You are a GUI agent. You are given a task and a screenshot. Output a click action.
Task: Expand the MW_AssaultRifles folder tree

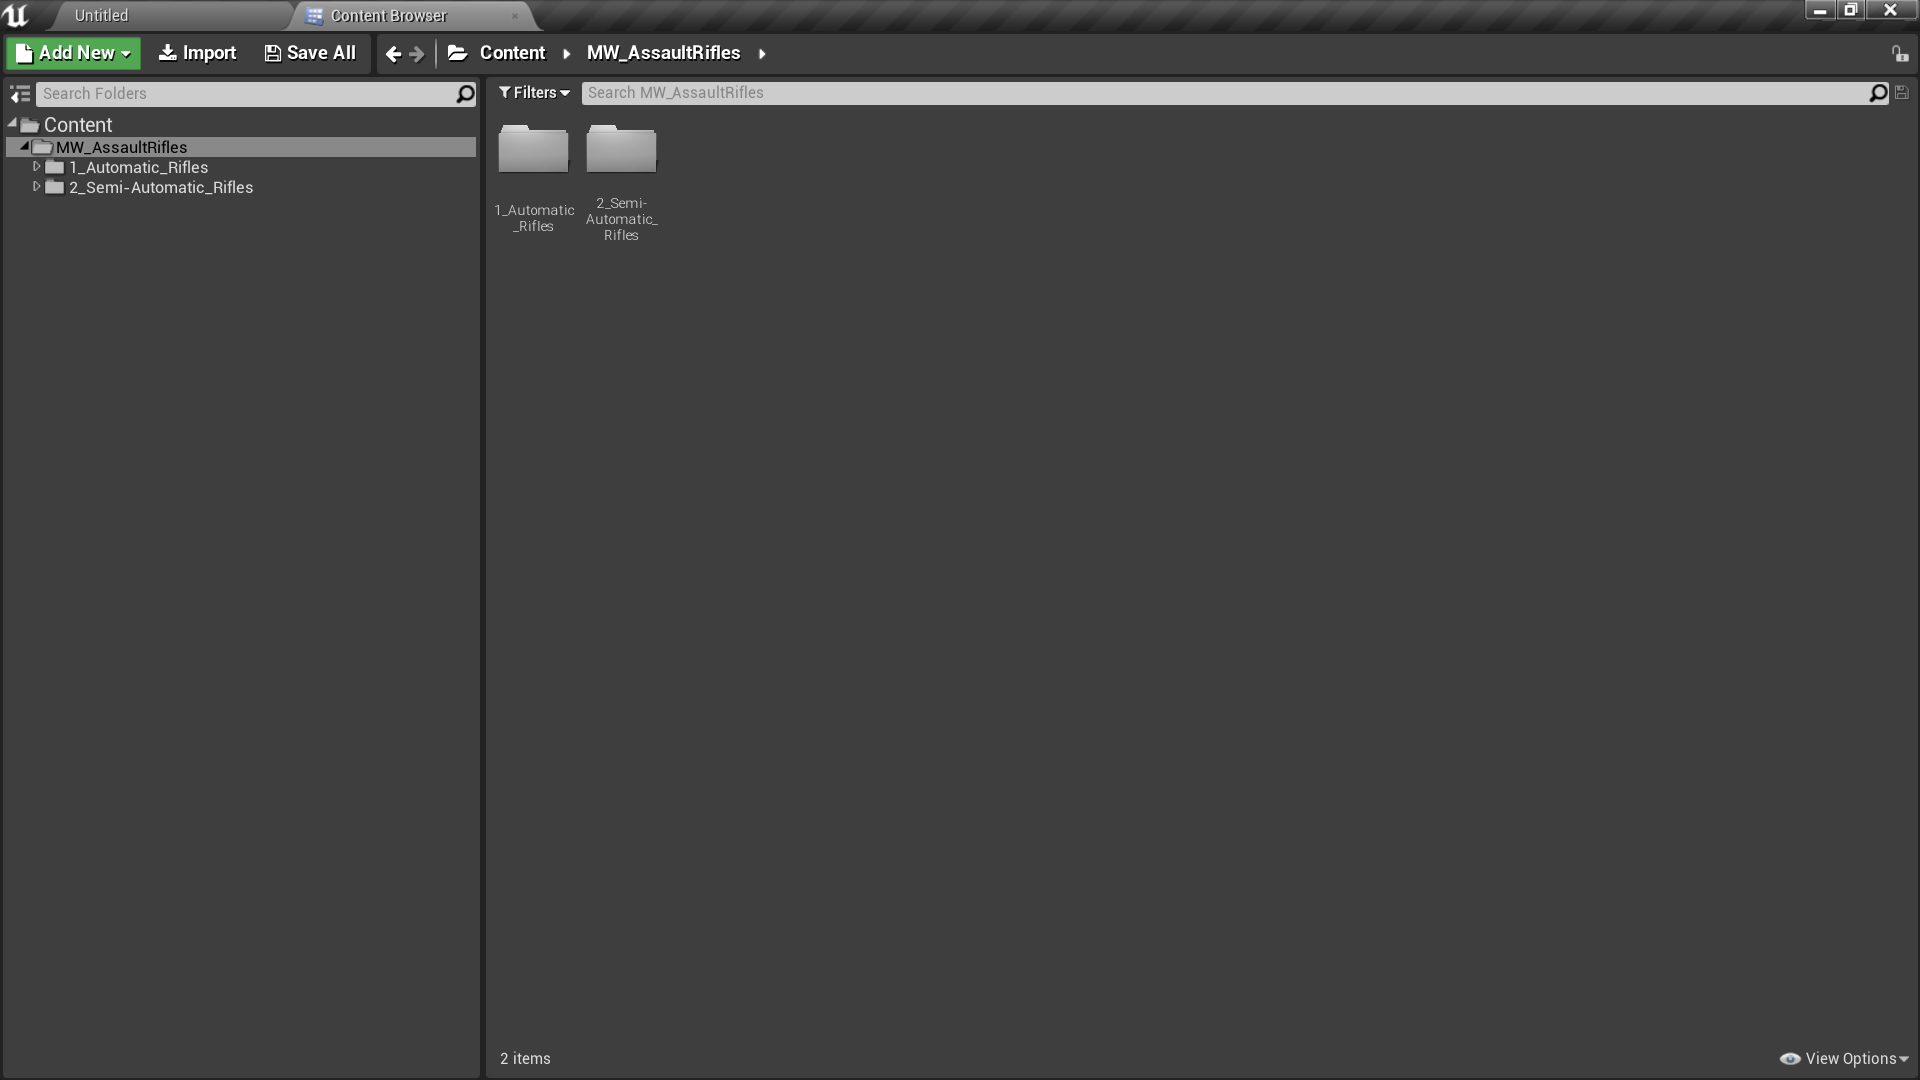pyautogui.click(x=22, y=145)
